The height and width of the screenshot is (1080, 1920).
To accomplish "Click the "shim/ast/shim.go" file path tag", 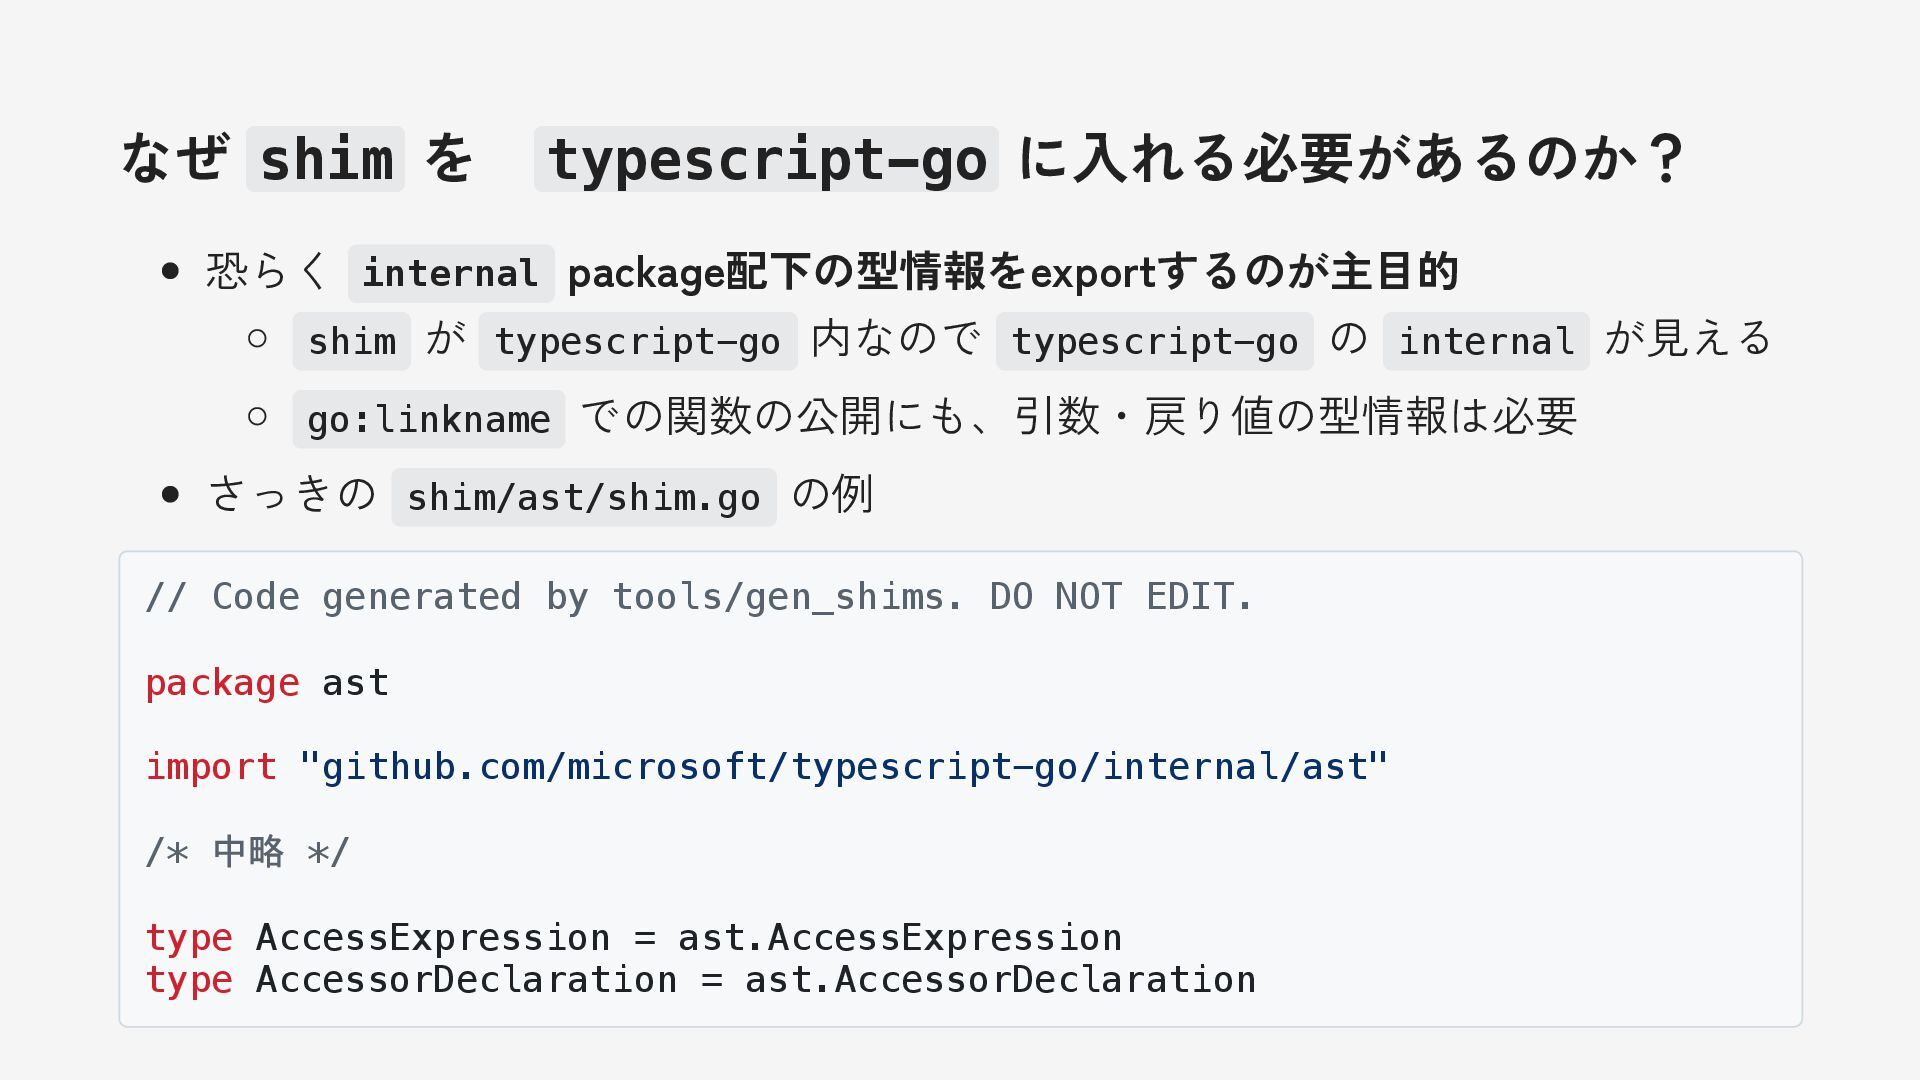I will click(x=583, y=498).
